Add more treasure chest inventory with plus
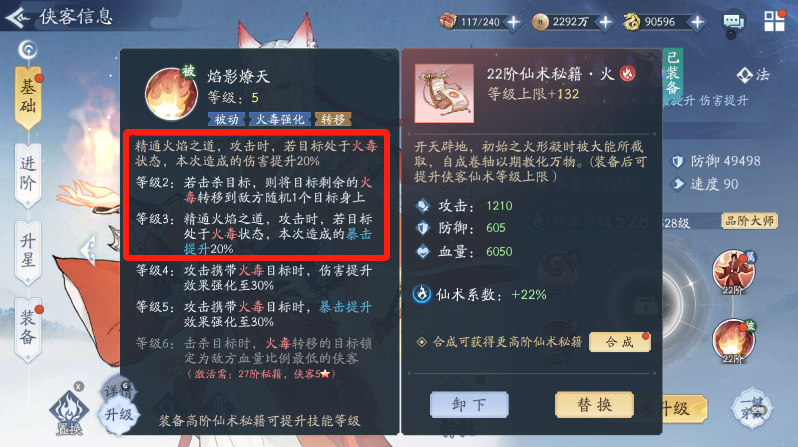This screenshot has width=798, height=447. [514, 22]
